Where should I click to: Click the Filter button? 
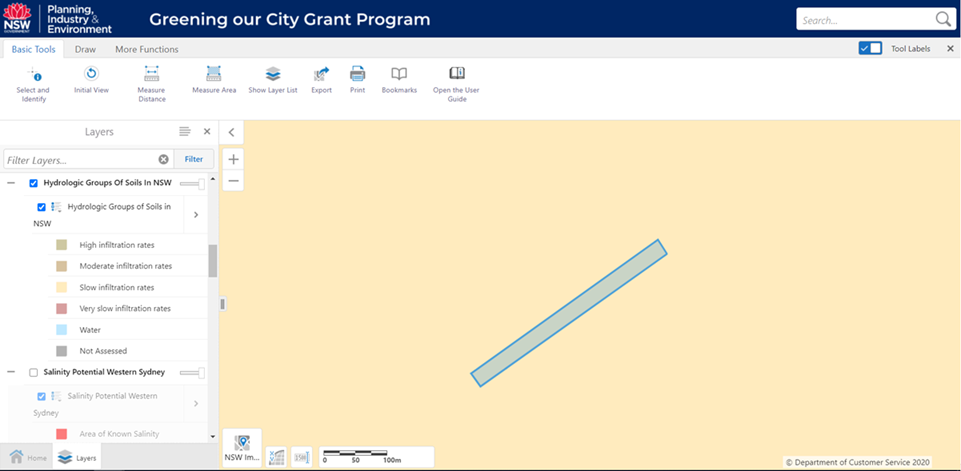click(x=194, y=159)
